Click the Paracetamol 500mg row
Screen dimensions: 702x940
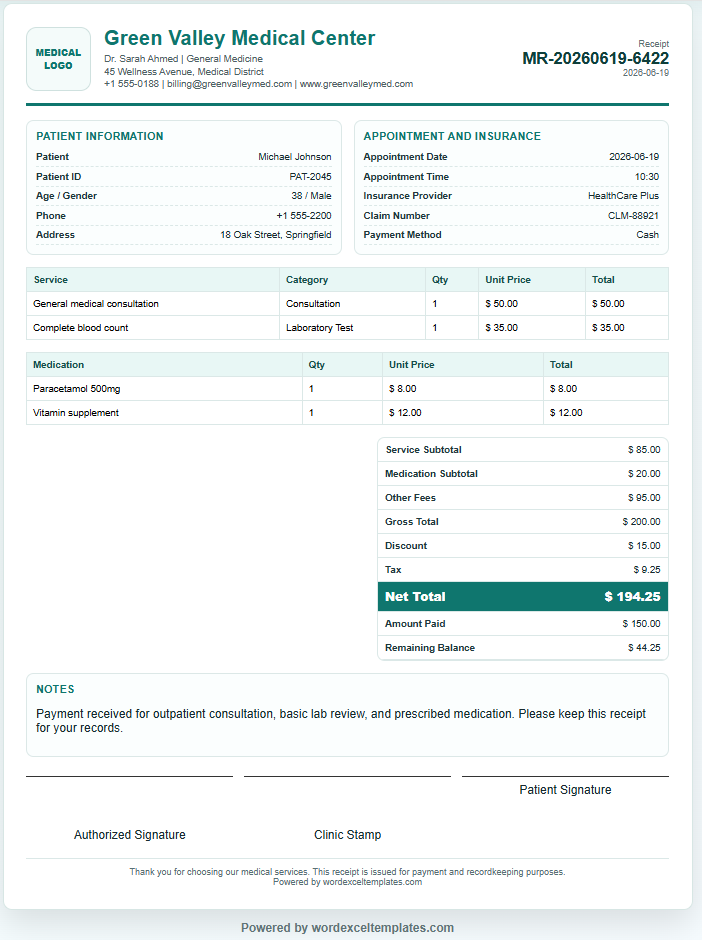point(347,389)
